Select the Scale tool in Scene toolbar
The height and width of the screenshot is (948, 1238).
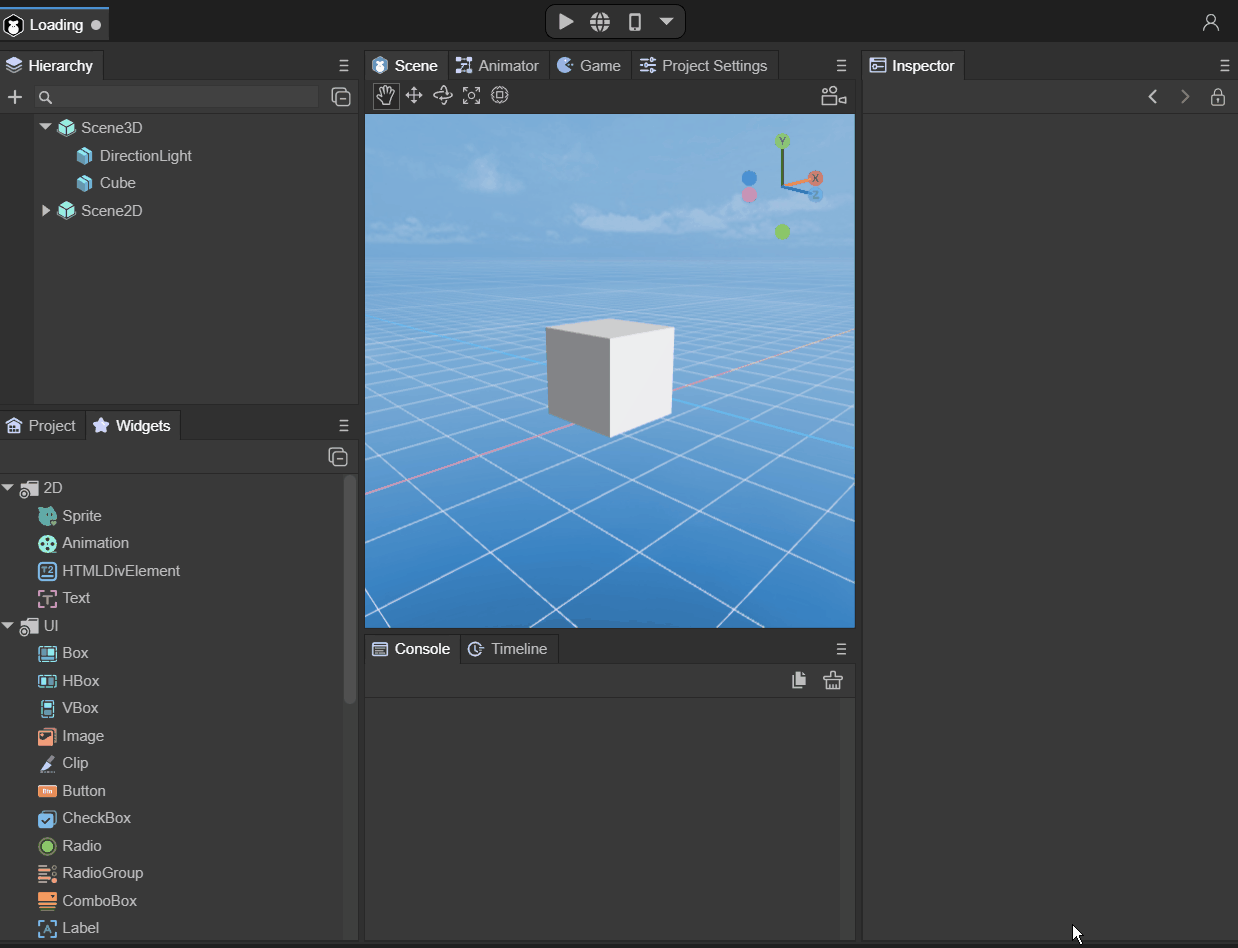point(471,96)
